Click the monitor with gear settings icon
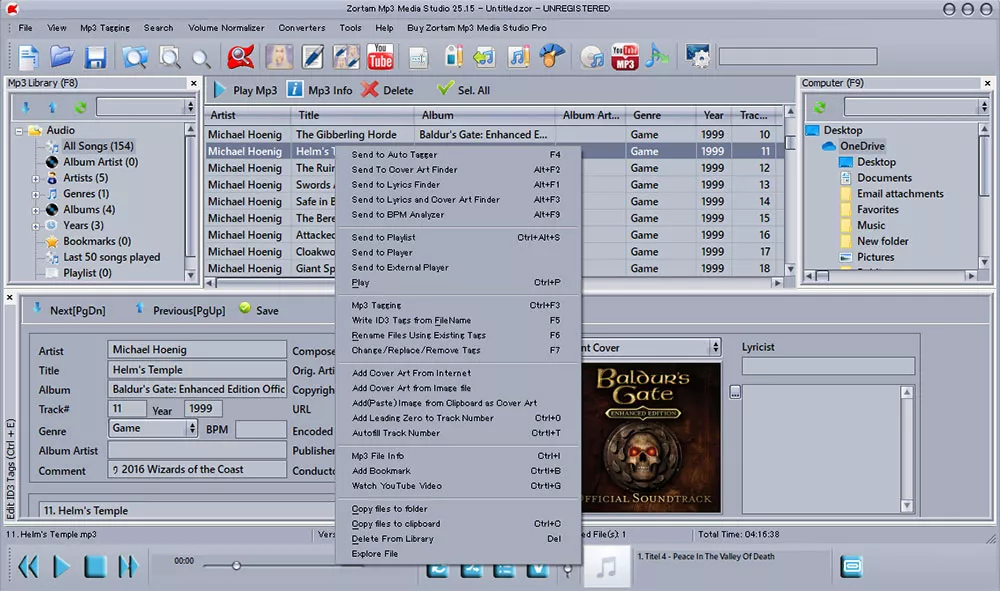This screenshot has height=591, width=1000. 698,56
